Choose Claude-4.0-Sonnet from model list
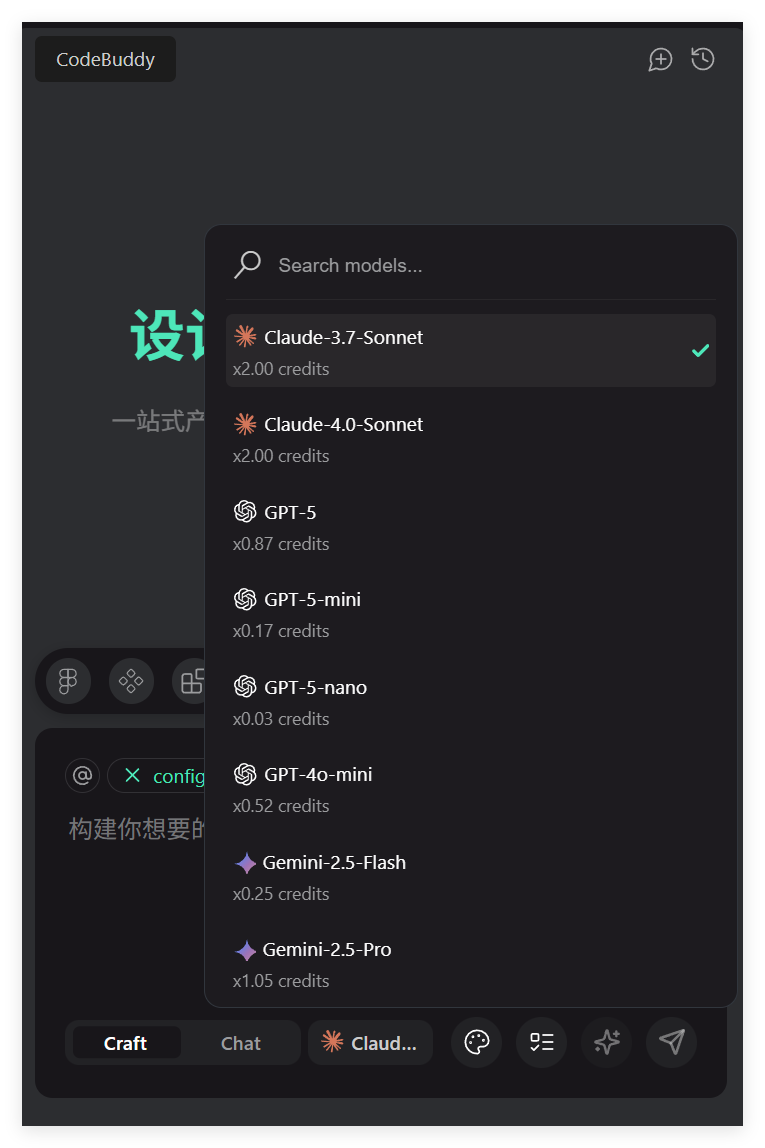Image resolution: width=765 pixels, height=1148 pixels. (470, 438)
